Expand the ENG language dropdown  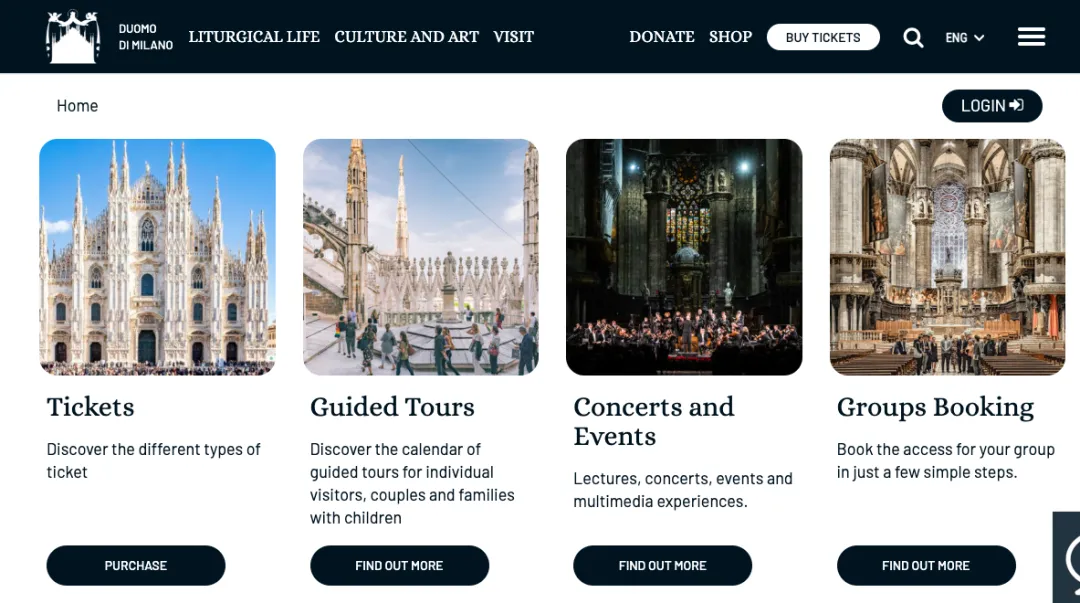tap(964, 37)
